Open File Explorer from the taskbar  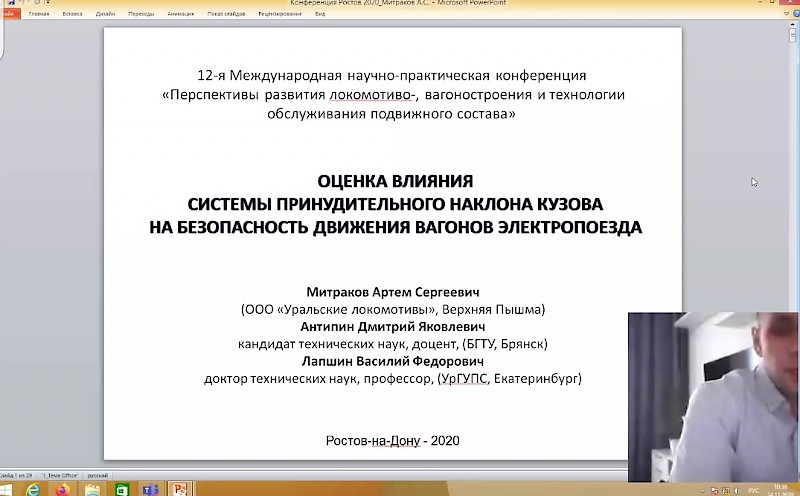tap(91, 488)
